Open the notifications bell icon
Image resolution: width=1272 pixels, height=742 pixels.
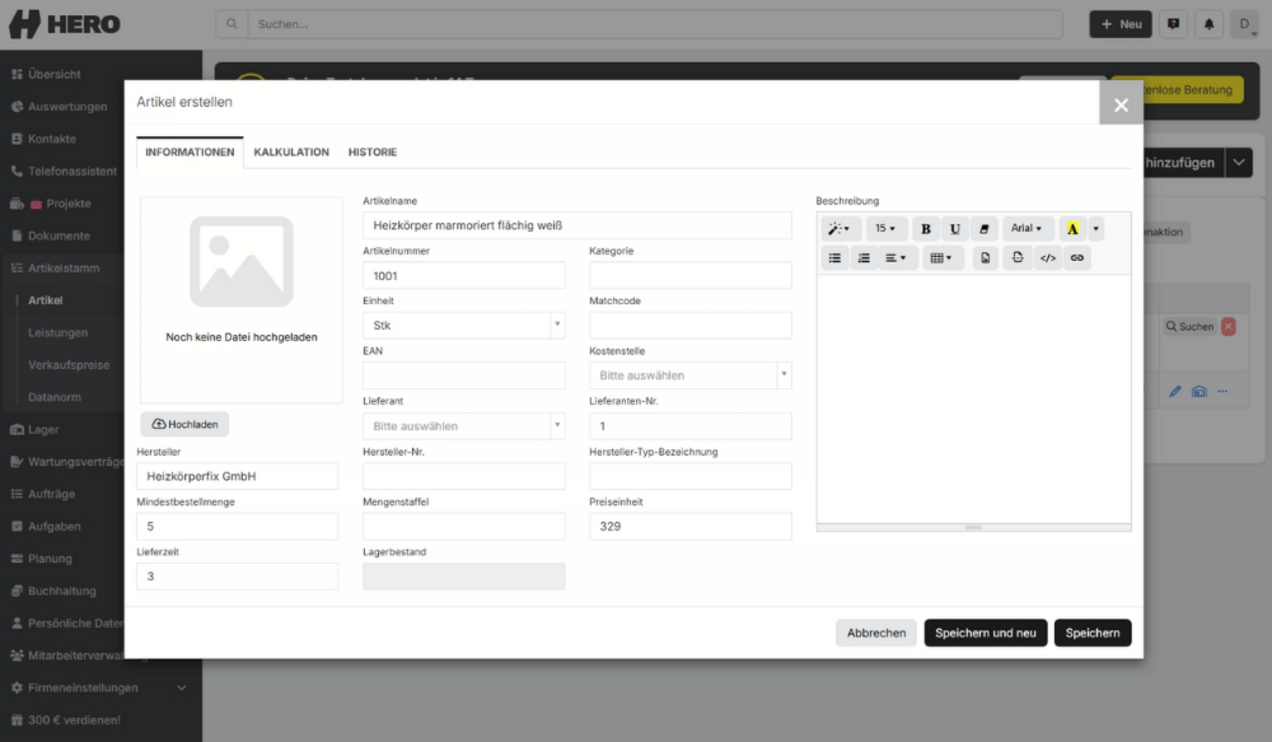[1209, 24]
